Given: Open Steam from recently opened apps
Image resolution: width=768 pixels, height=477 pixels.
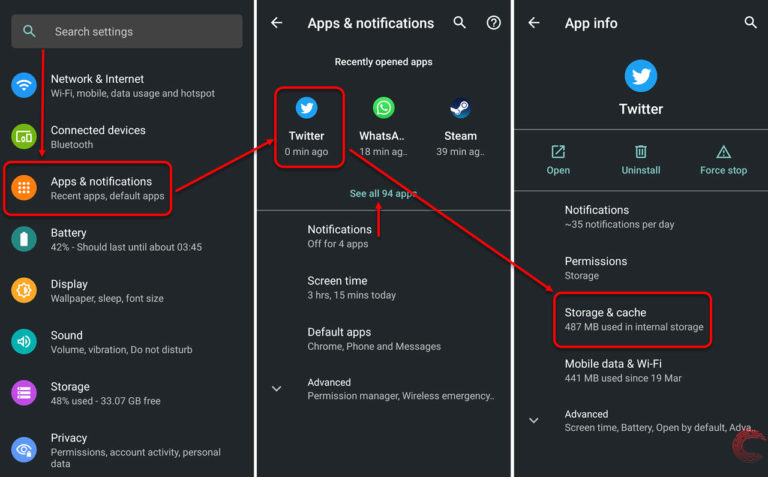Looking at the screenshot, I should coord(460,127).
